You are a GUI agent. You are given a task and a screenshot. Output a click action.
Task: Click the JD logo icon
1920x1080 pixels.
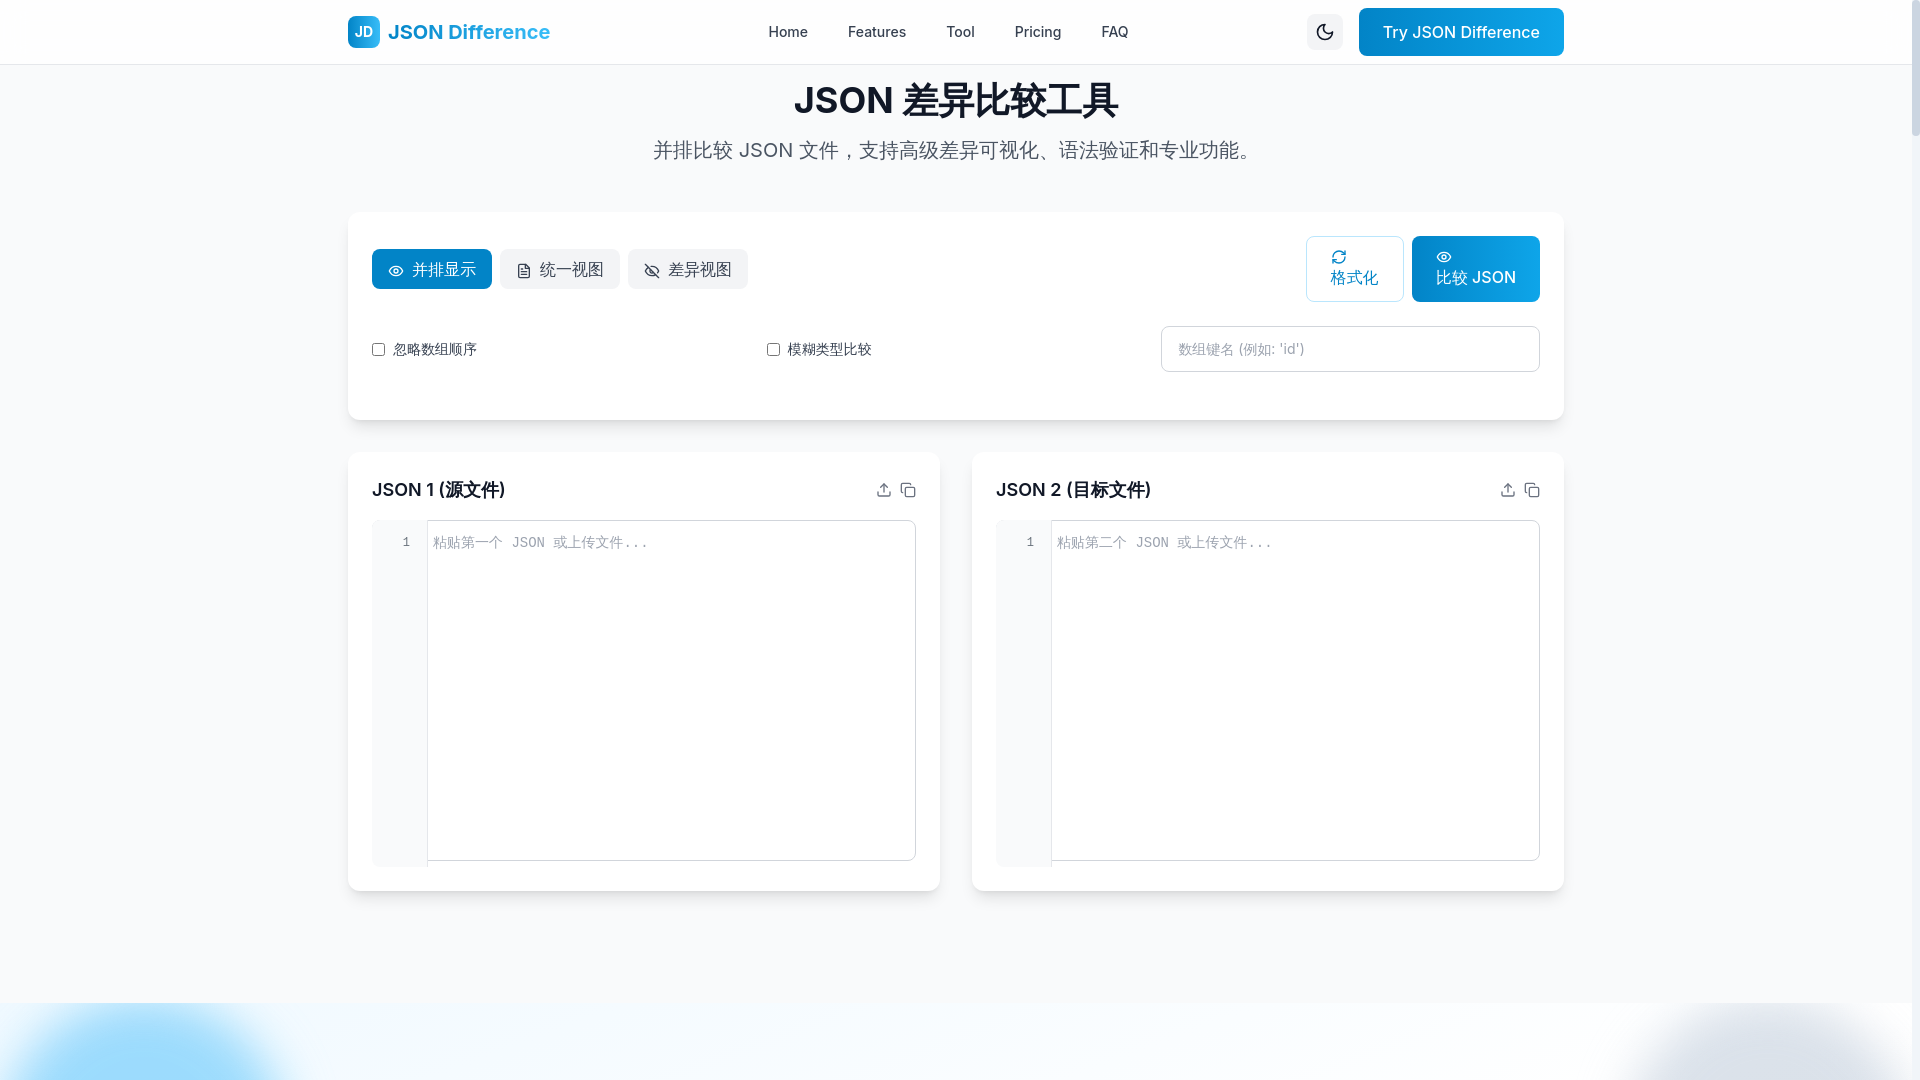pos(364,32)
